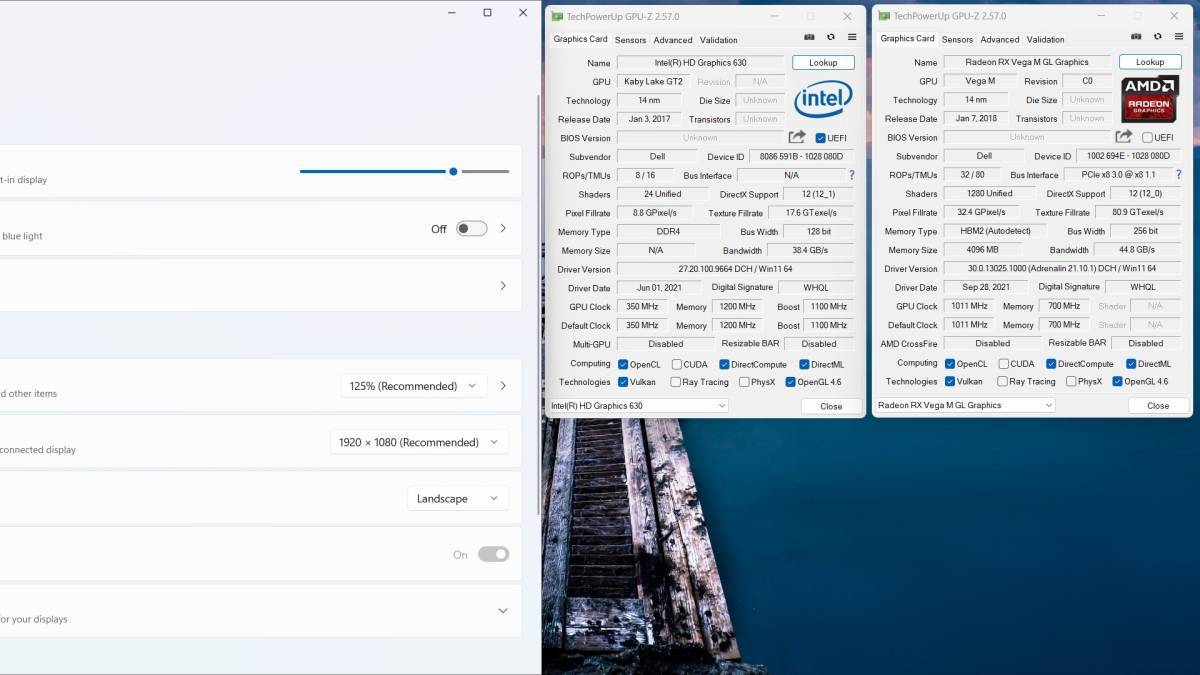Select Graphics Card tab in Radeon GPU-Z window
The image size is (1200, 675).
tap(907, 38)
